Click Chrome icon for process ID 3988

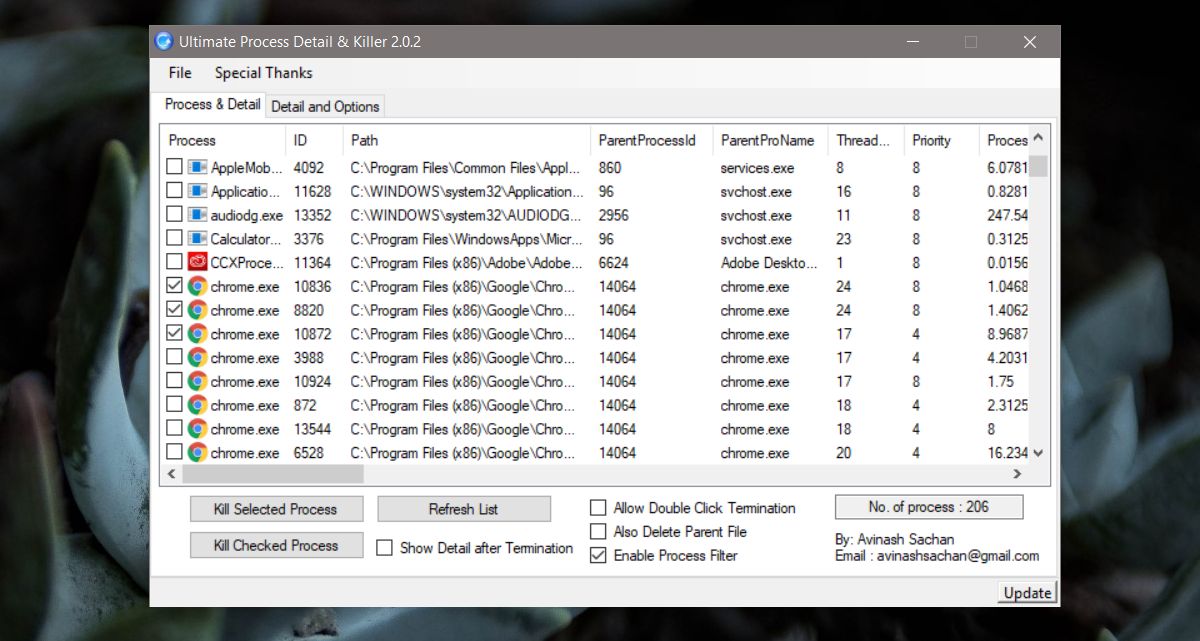tap(197, 358)
